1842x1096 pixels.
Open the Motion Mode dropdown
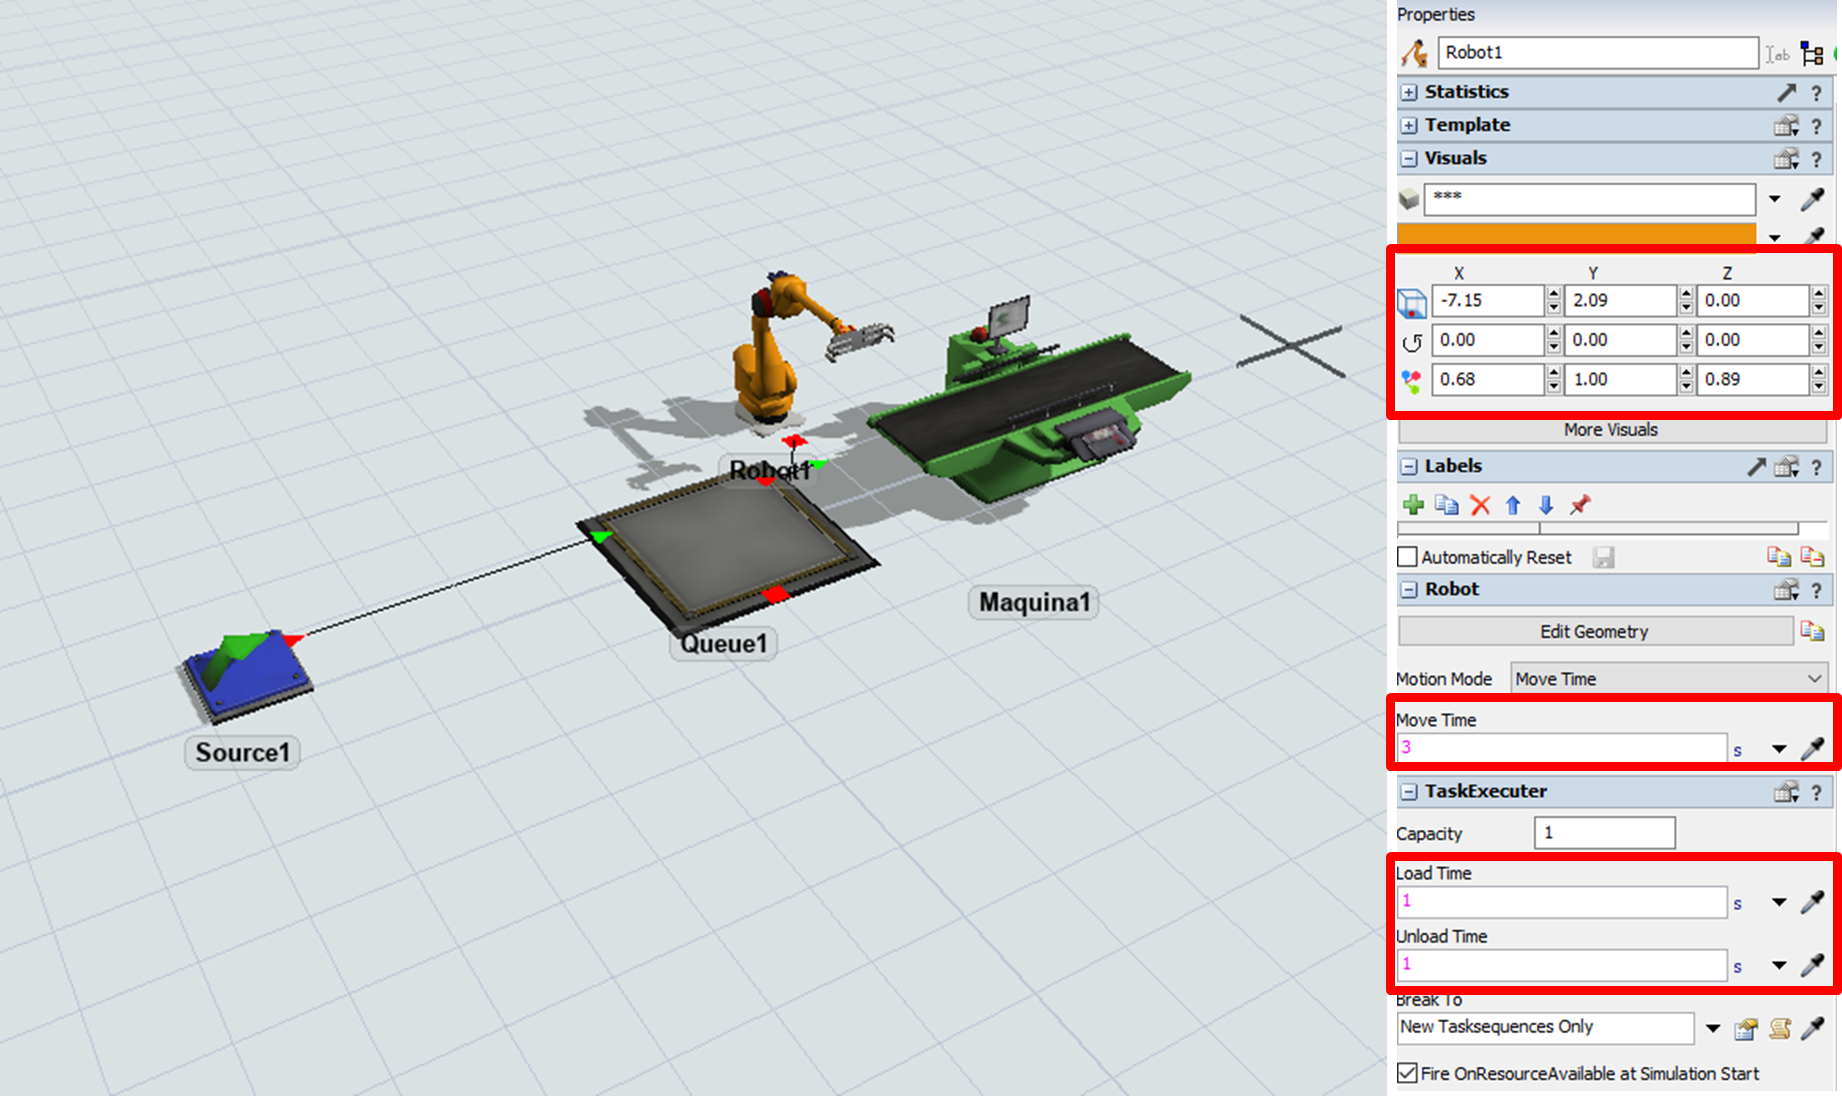click(1668, 679)
